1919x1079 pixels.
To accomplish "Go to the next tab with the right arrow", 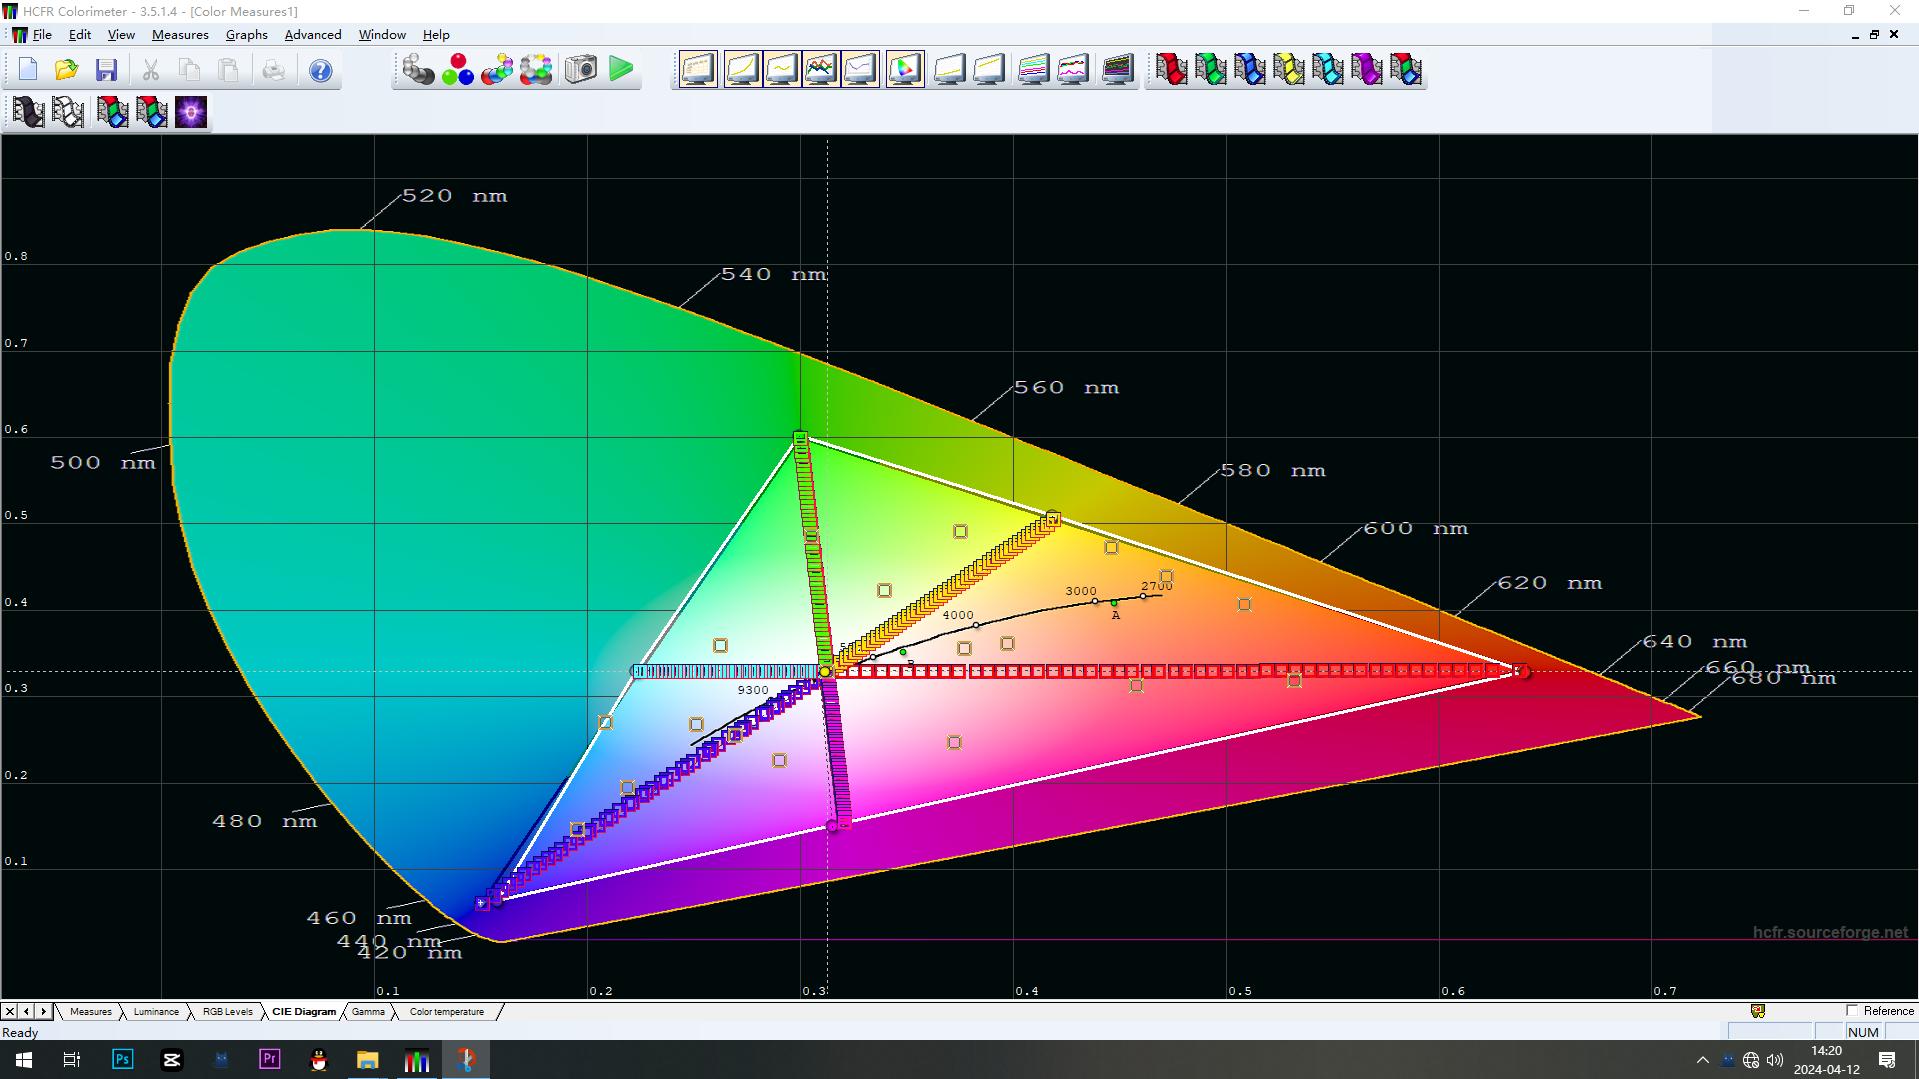I will point(43,1011).
